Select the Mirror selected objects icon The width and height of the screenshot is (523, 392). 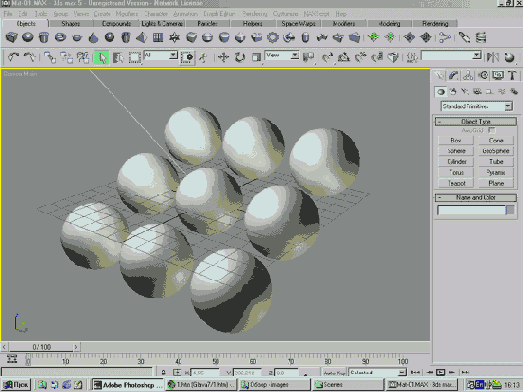pyautogui.click(x=493, y=57)
